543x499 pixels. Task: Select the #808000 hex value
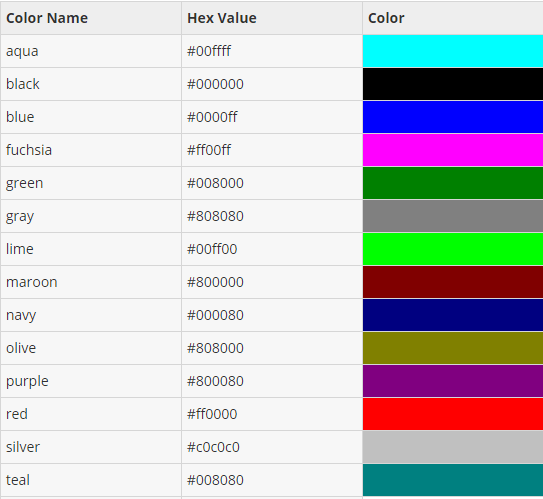[272, 348]
